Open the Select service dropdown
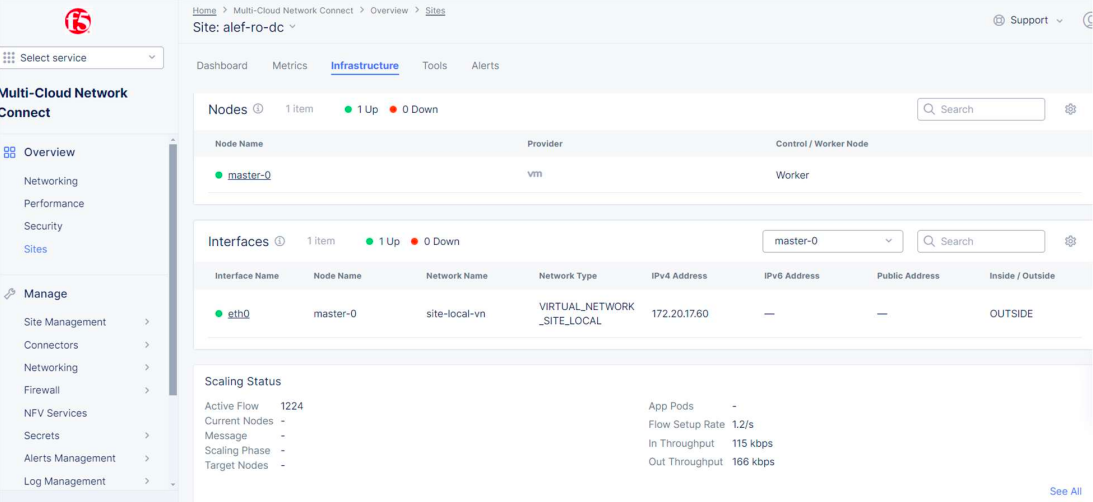 [x=82, y=58]
